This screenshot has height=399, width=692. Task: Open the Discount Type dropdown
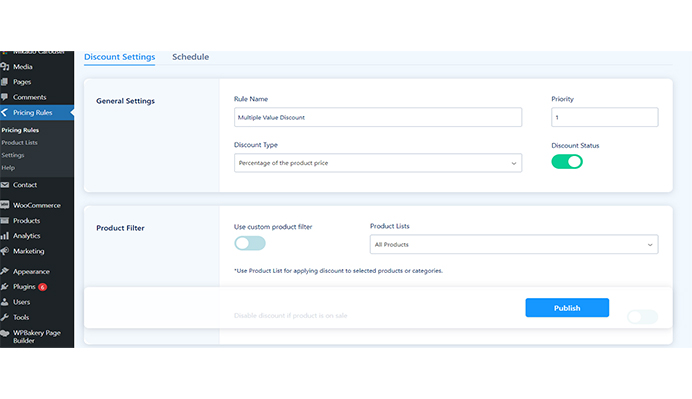[378, 163]
